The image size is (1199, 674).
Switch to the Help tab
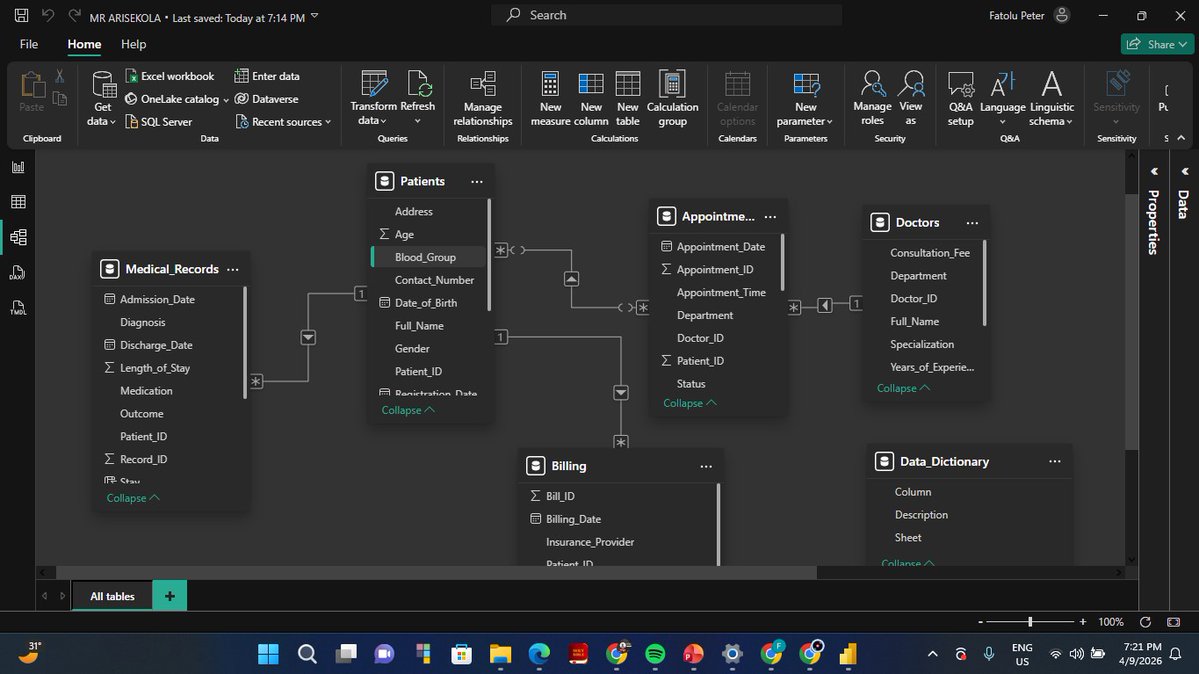coord(133,44)
